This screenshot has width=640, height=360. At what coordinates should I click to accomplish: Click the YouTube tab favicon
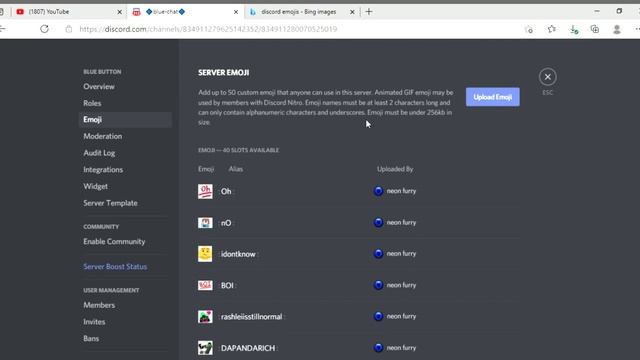[20, 12]
